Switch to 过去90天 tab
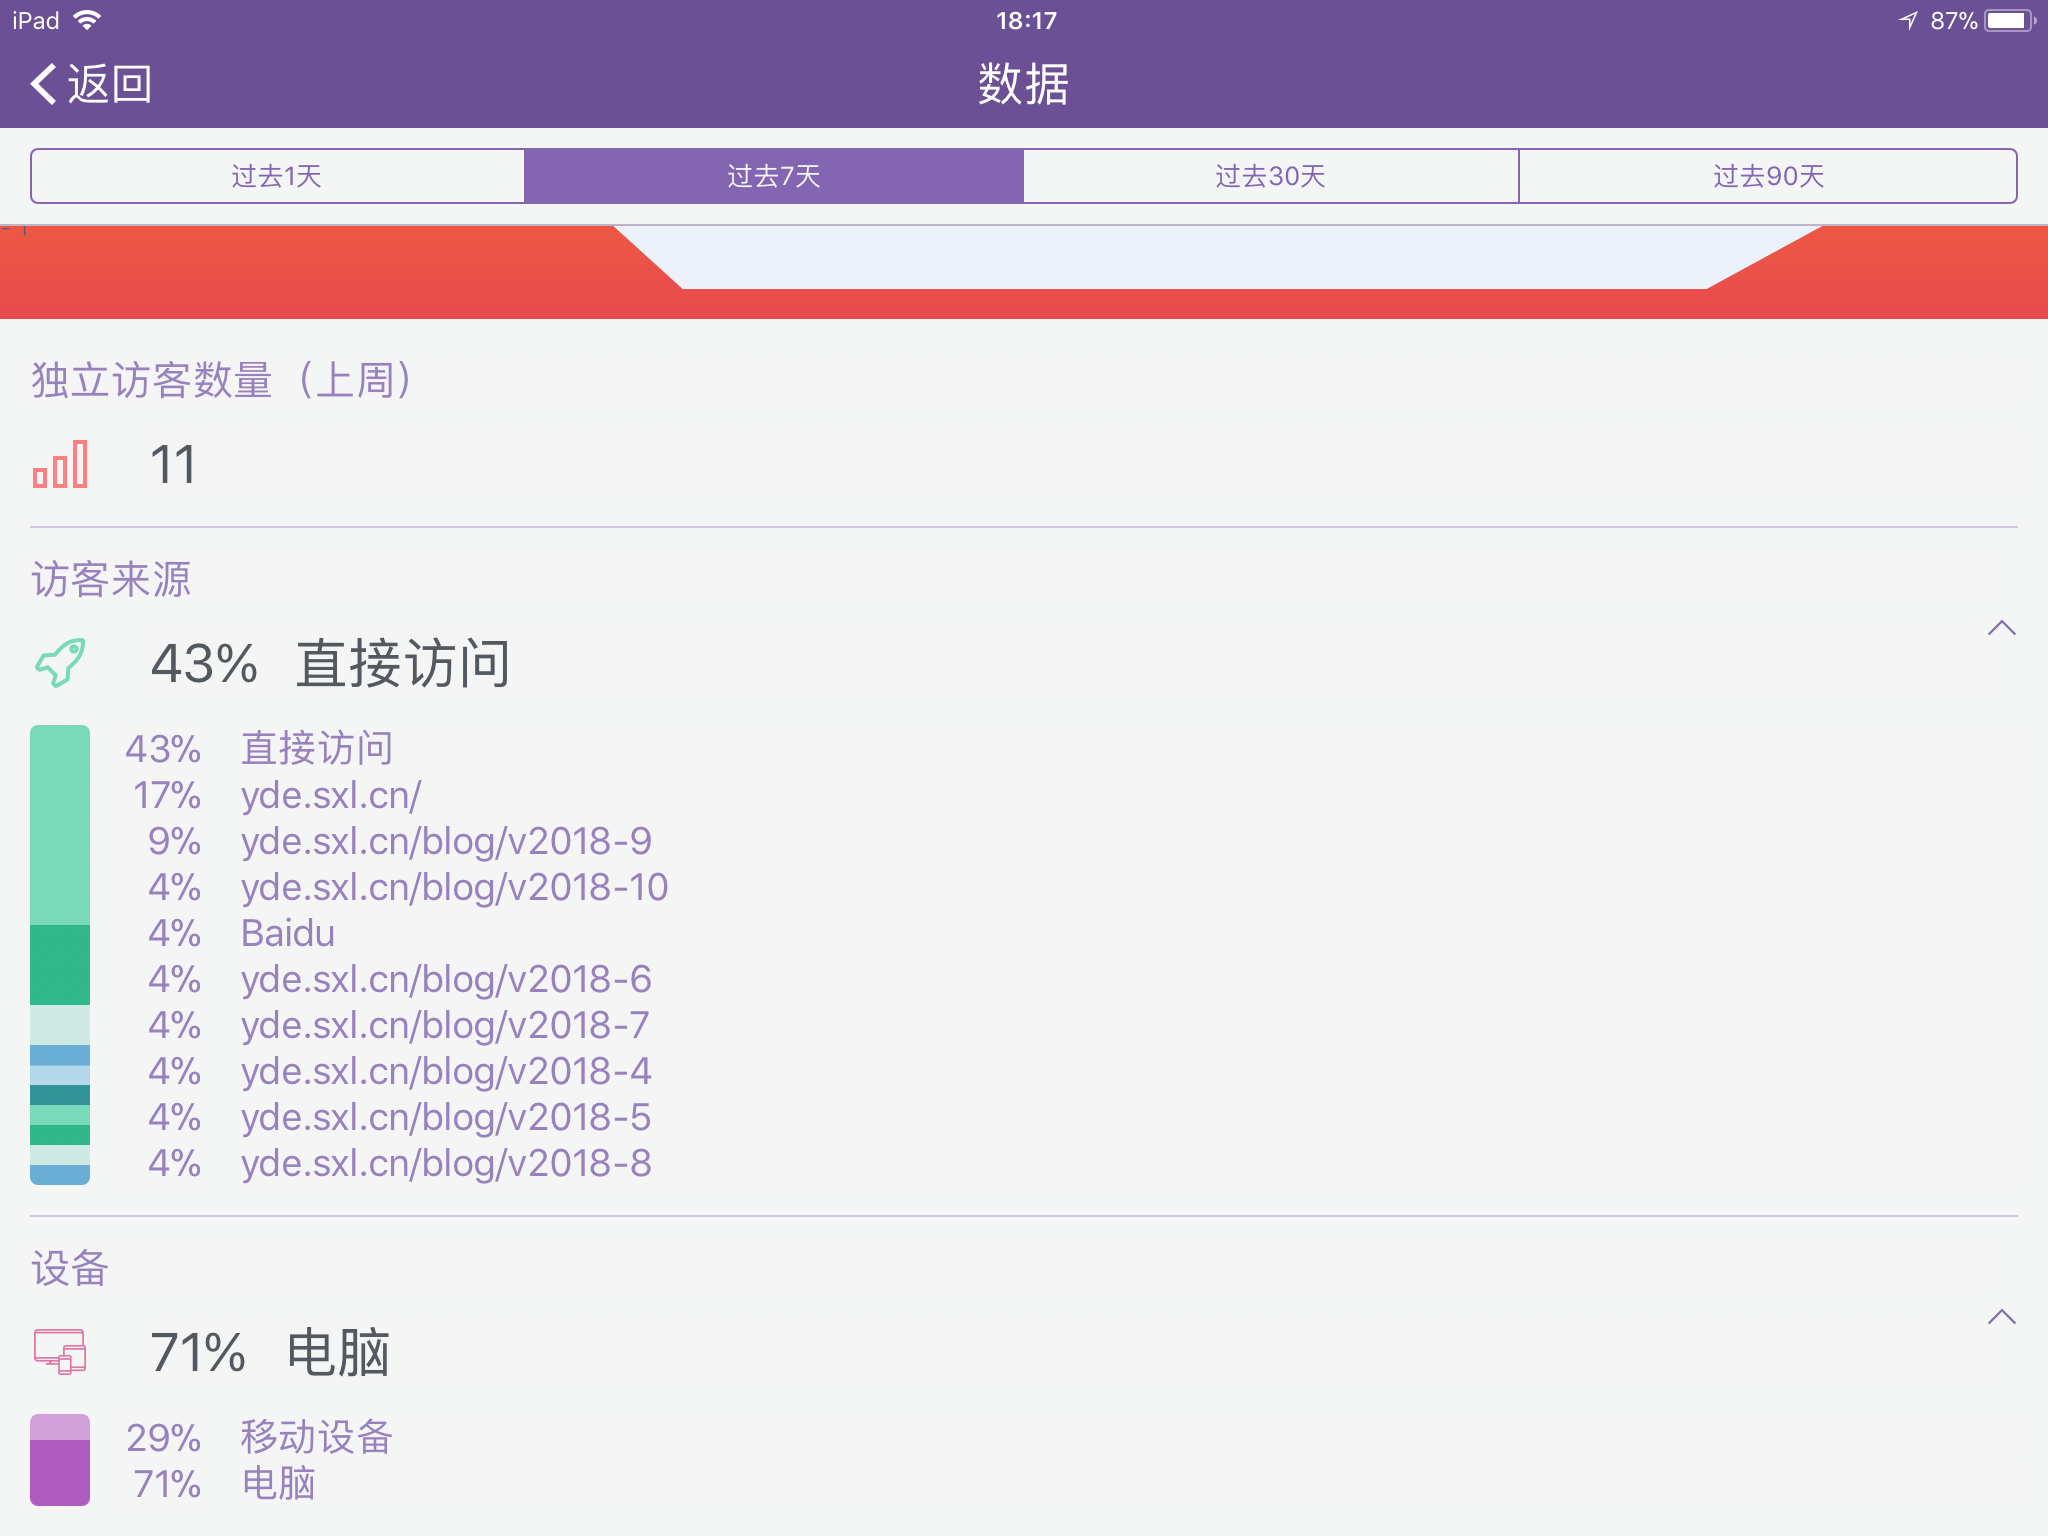The width and height of the screenshot is (2048, 1536). (x=1768, y=176)
